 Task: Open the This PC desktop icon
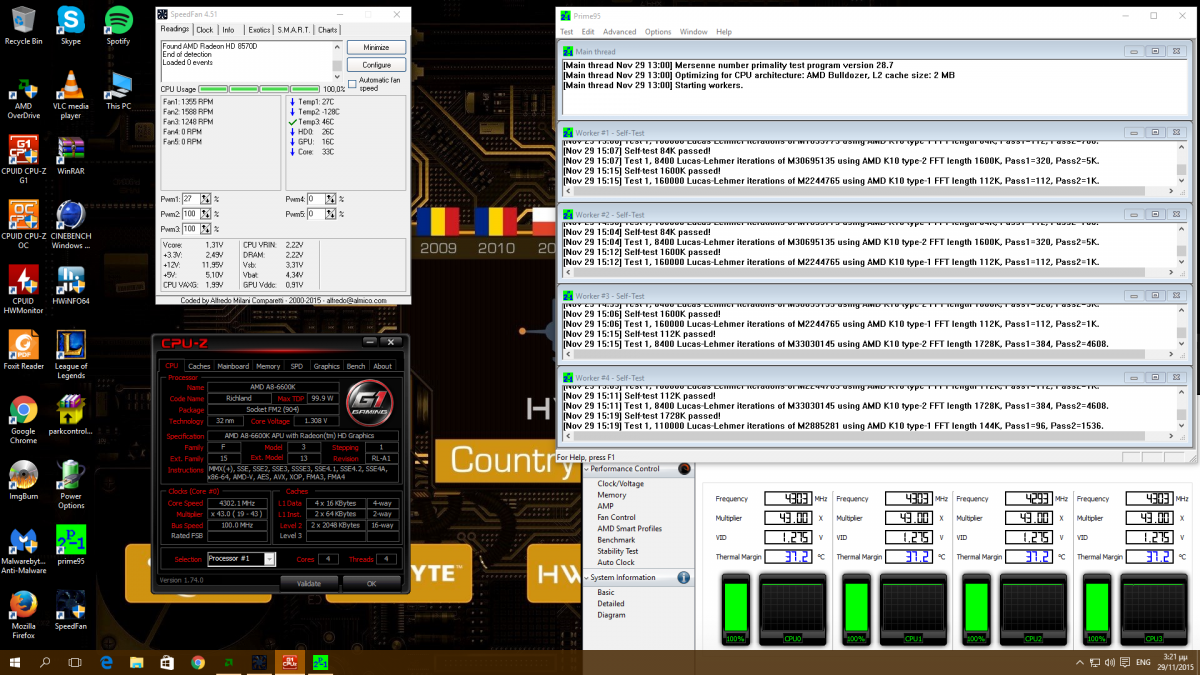[118, 90]
